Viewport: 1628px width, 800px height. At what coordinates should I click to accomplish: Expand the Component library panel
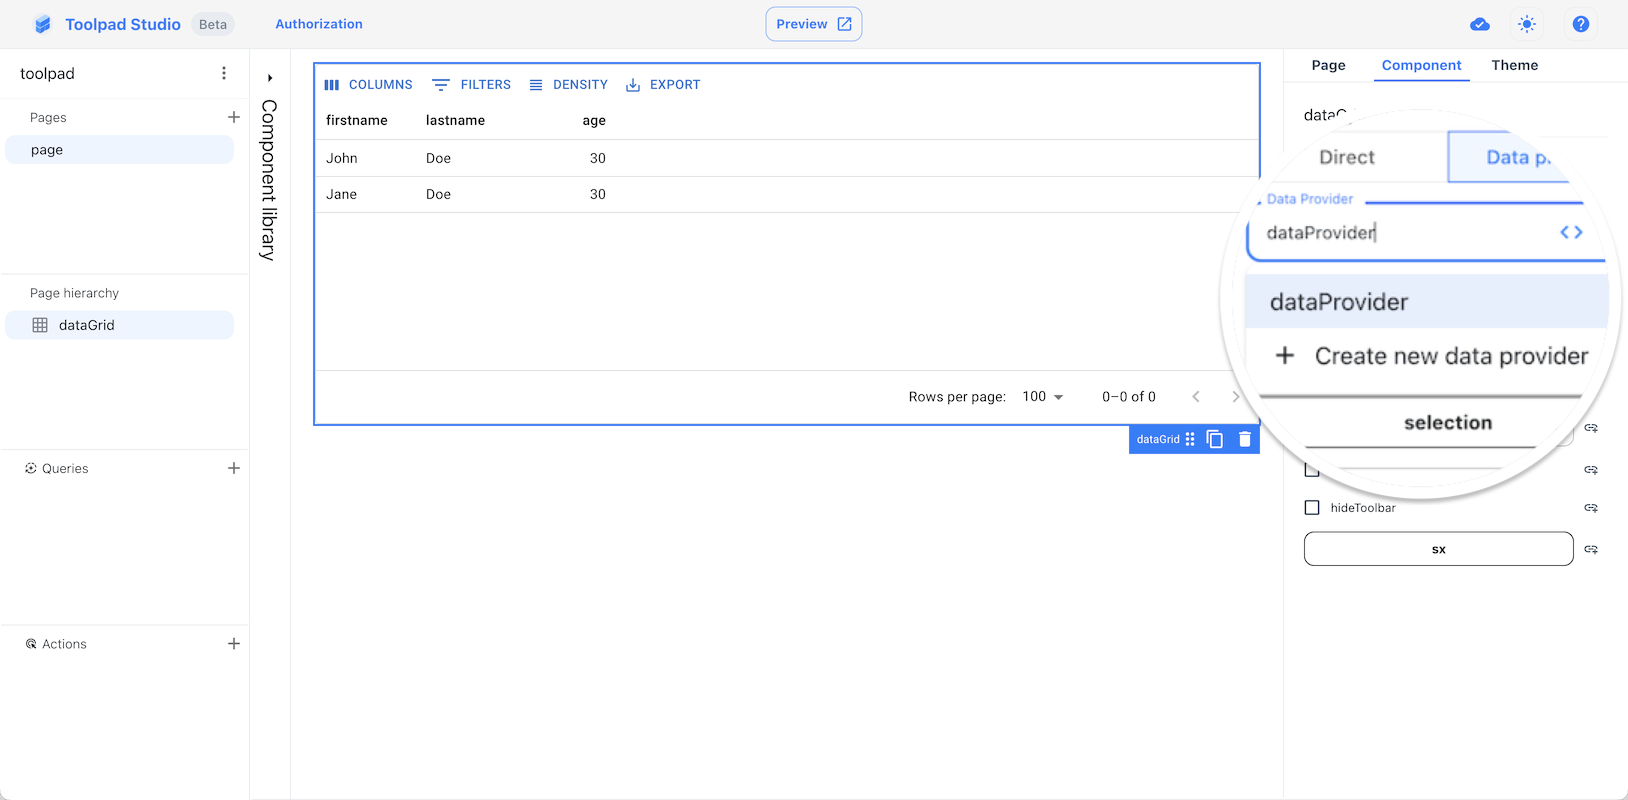click(x=270, y=78)
